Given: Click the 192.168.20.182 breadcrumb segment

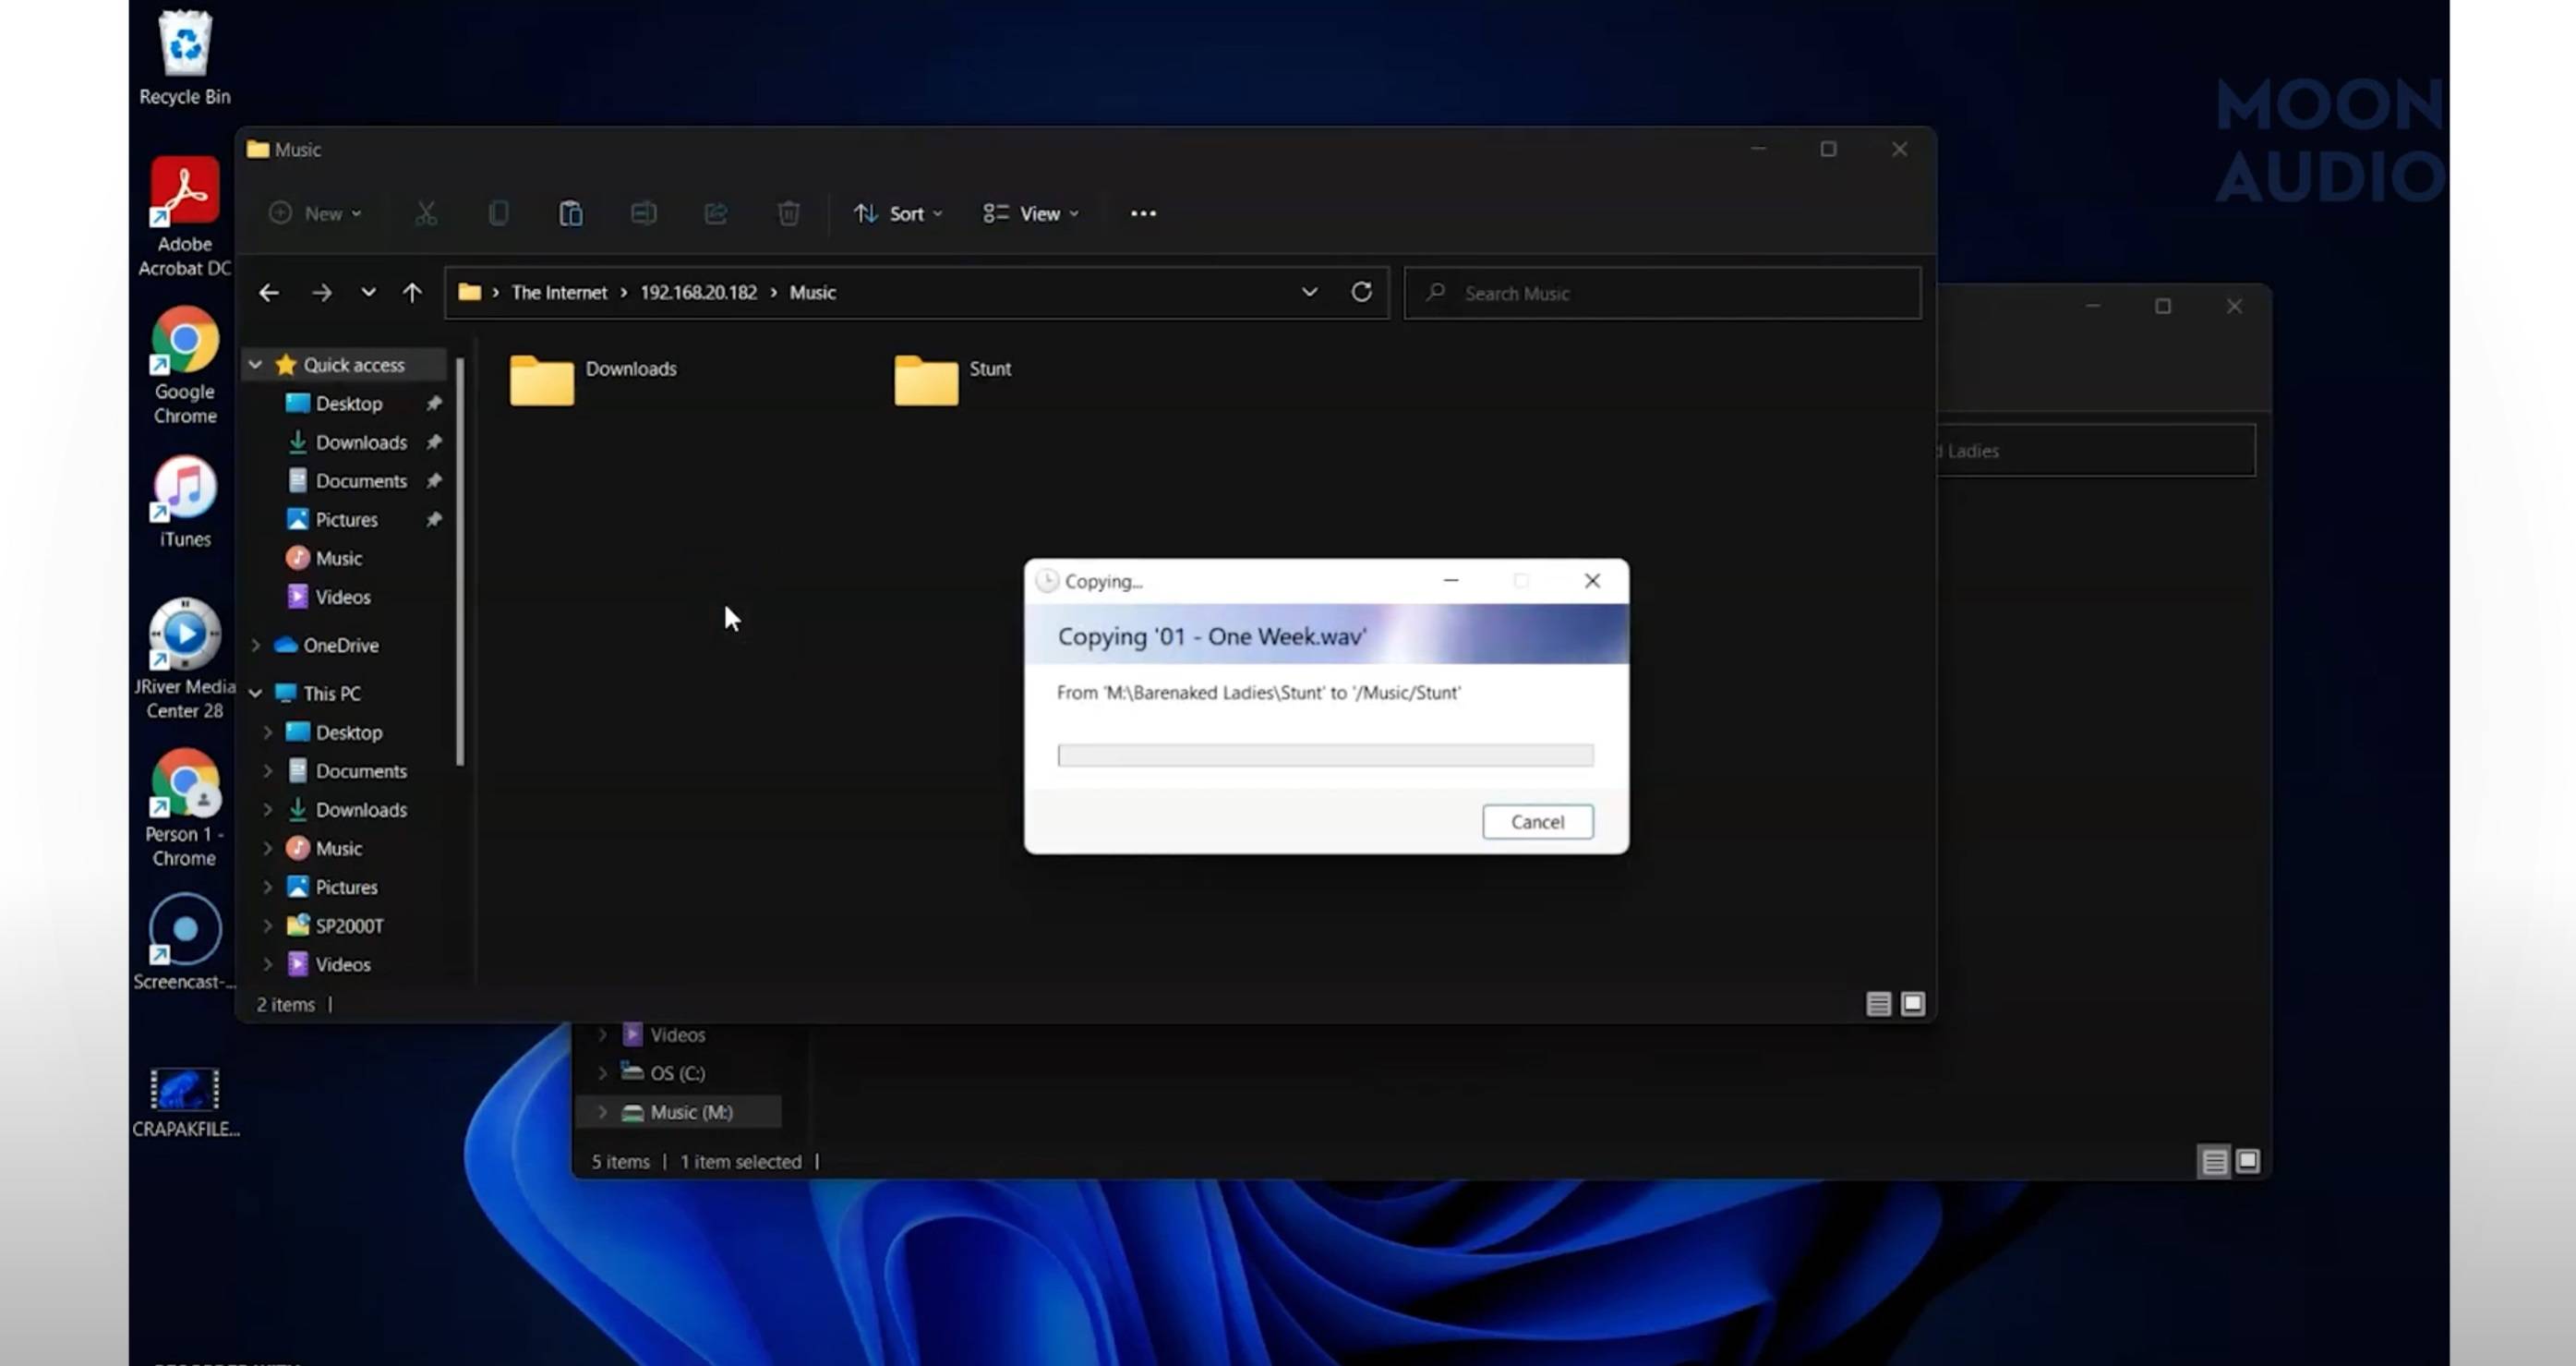Looking at the screenshot, I should tap(698, 293).
